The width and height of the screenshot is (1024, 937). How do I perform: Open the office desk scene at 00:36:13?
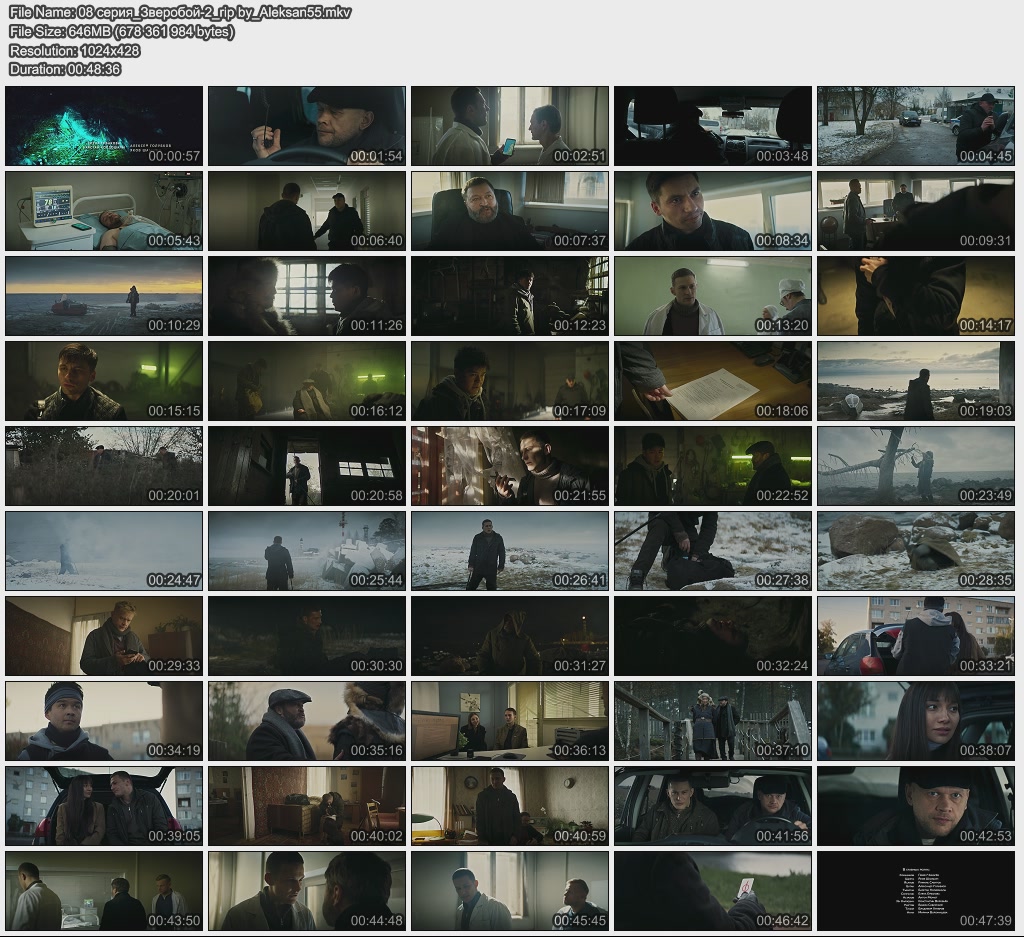tap(510, 721)
